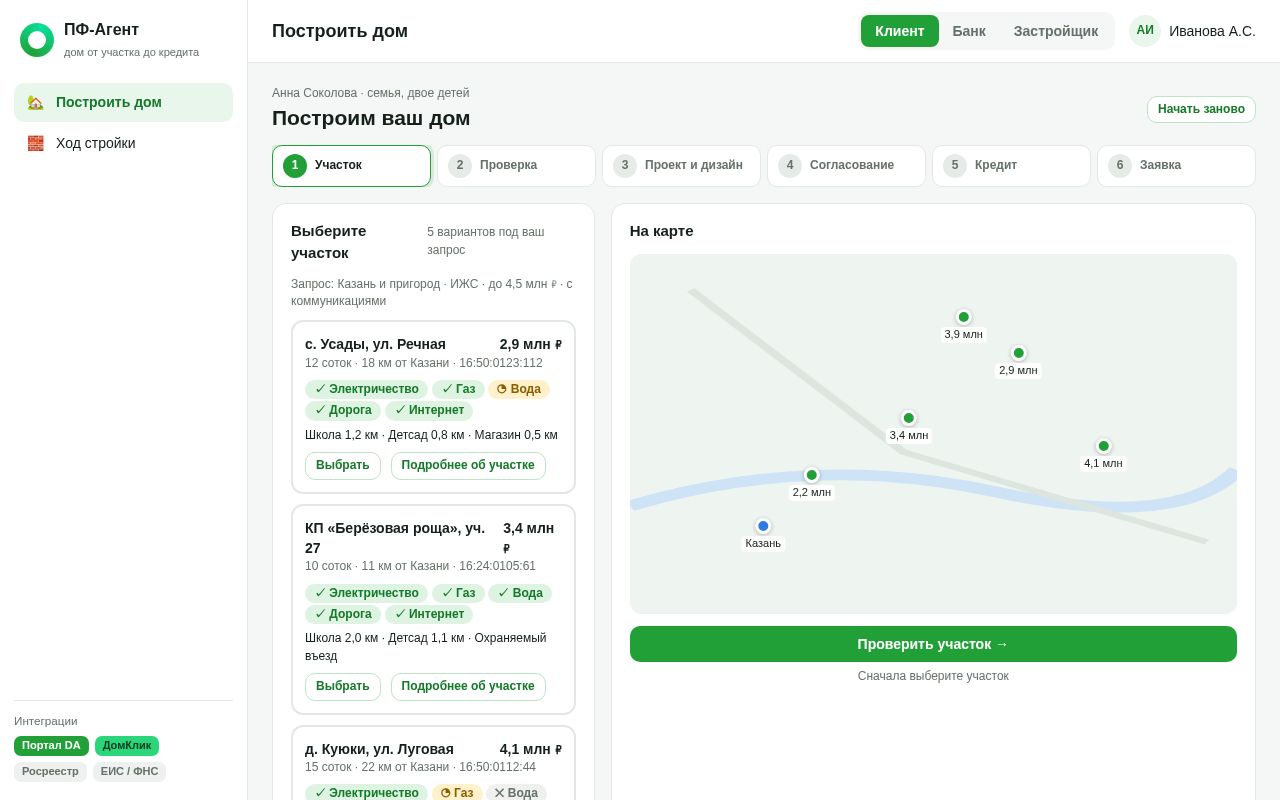
Task: Click the 2,9 млн map pin
Action: point(1019,353)
